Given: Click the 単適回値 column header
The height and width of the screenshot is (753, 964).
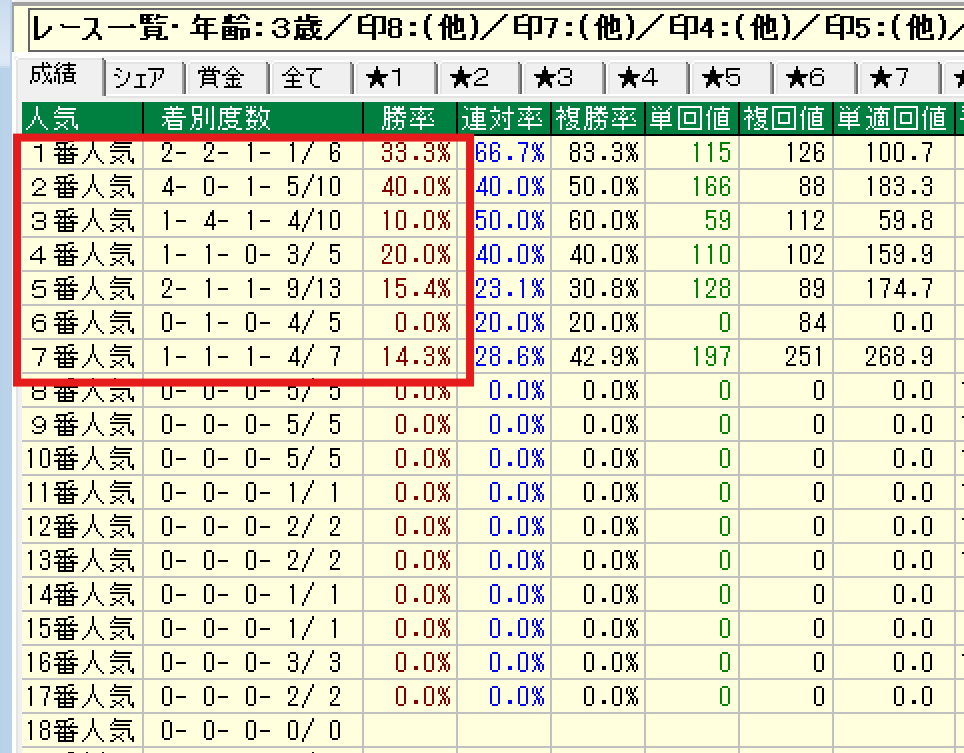Looking at the screenshot, I should (892, 118).
